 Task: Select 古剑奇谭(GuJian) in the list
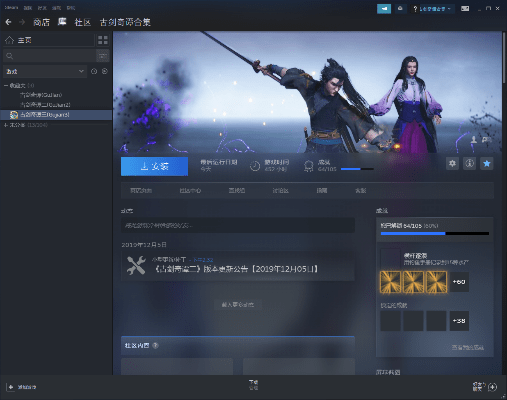[x=41, y=95]
